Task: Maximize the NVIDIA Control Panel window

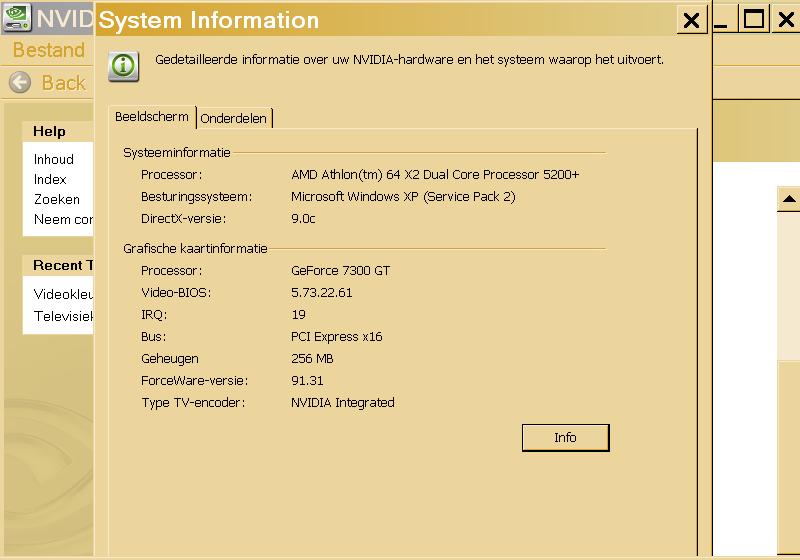Action: (x=754, y=19)
